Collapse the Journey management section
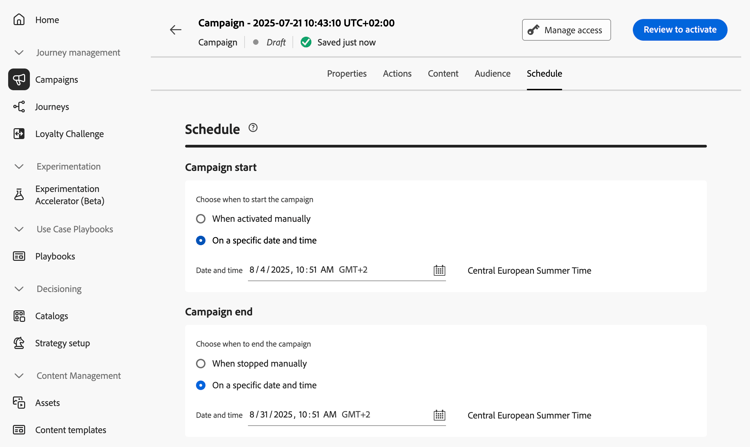Screen dimensions: 750x447 (x=19, y=53)
